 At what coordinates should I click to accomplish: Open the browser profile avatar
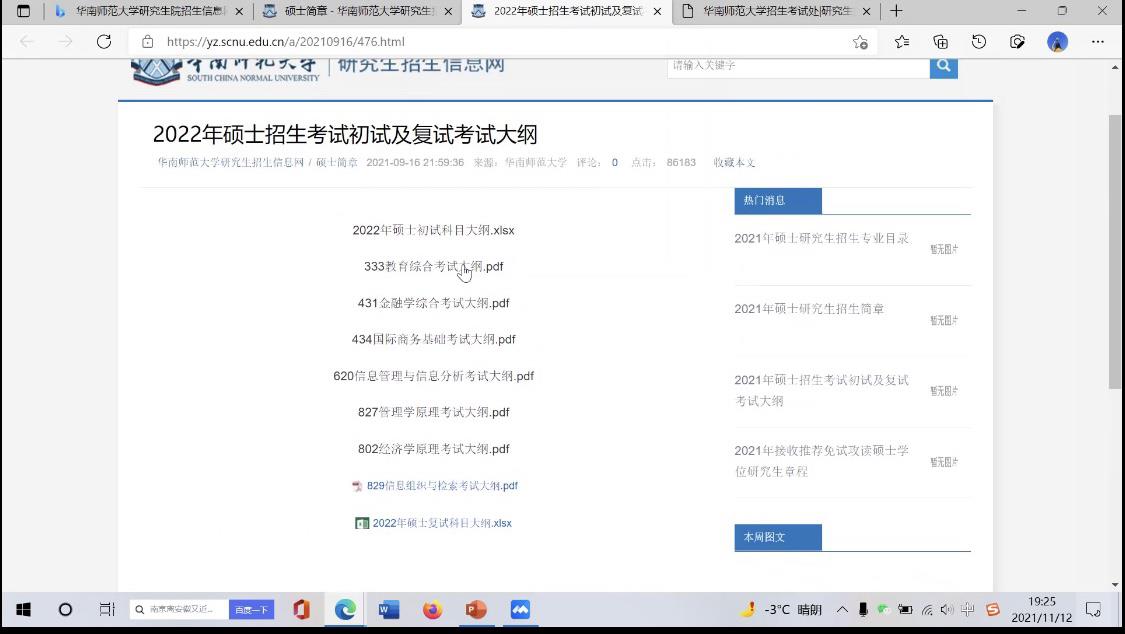click(x=1057, y=41)
